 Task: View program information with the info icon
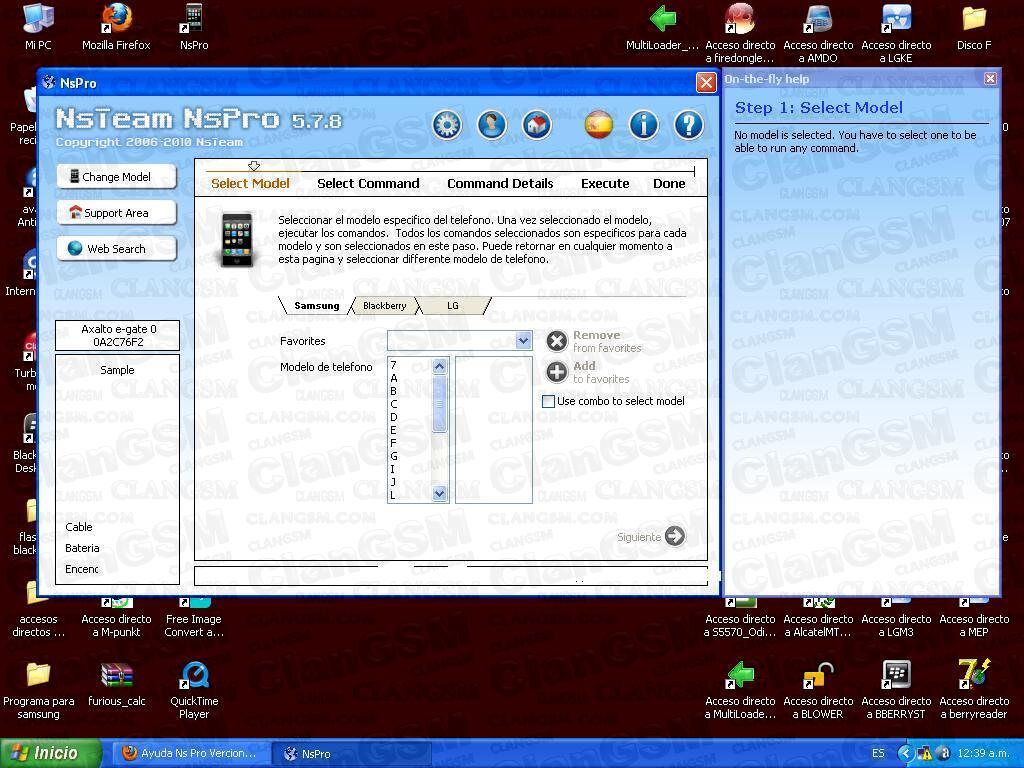pyautogui.click(x=643, y=125)
